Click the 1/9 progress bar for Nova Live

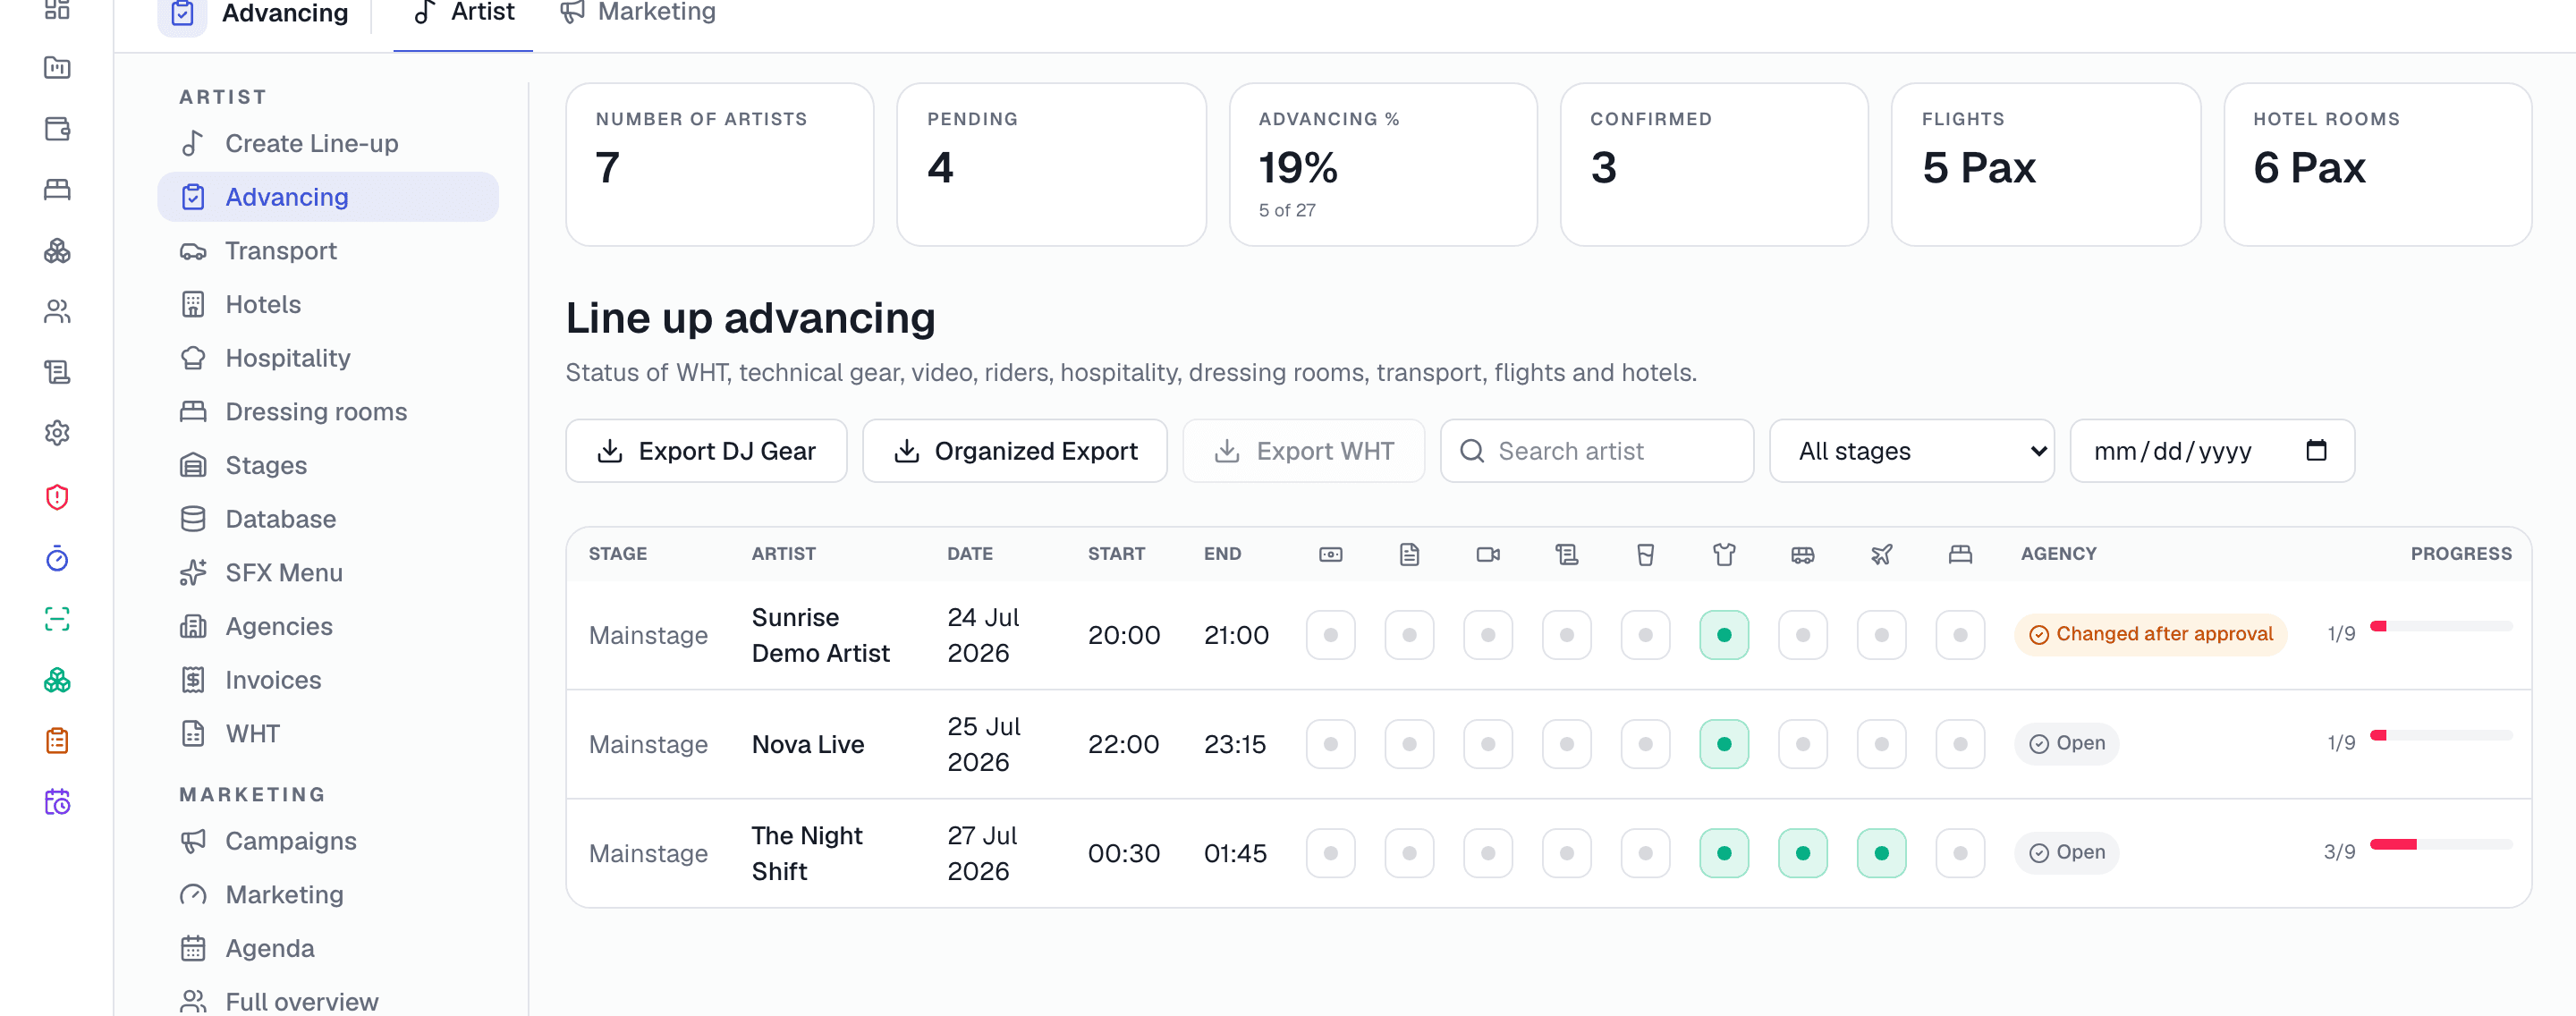coord(2440,735)
